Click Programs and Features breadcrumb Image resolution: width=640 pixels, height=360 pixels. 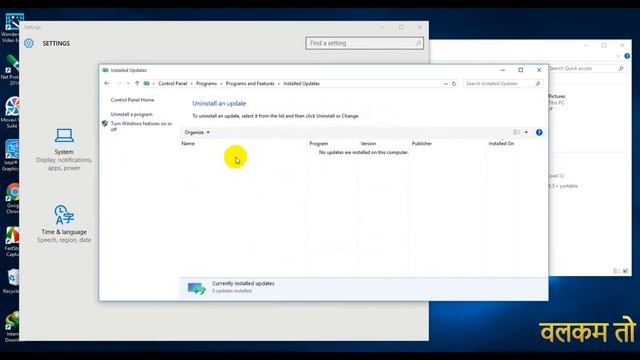point(250,83)
